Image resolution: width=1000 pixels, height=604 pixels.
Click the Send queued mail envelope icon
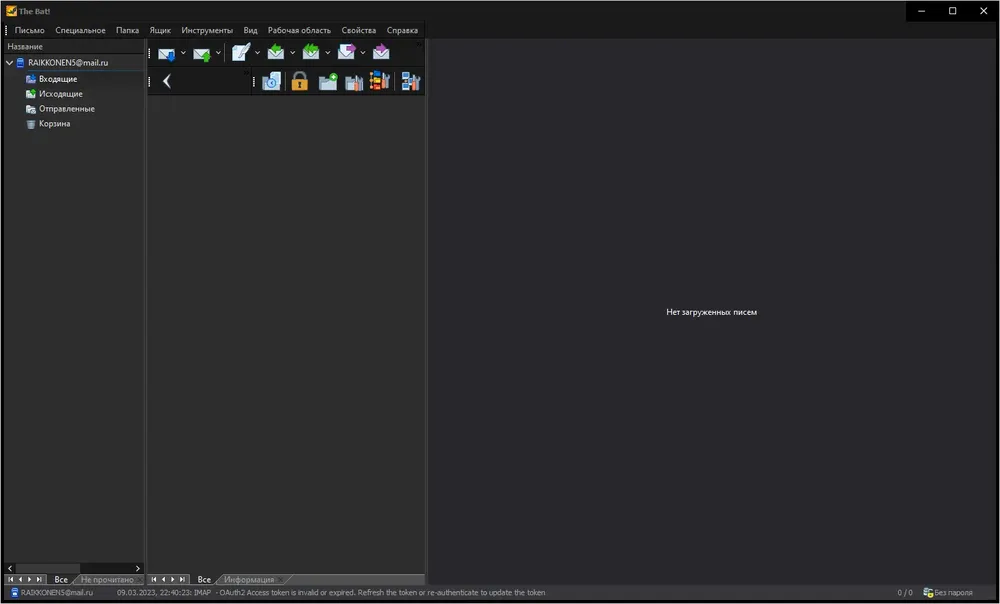[202, 54]
